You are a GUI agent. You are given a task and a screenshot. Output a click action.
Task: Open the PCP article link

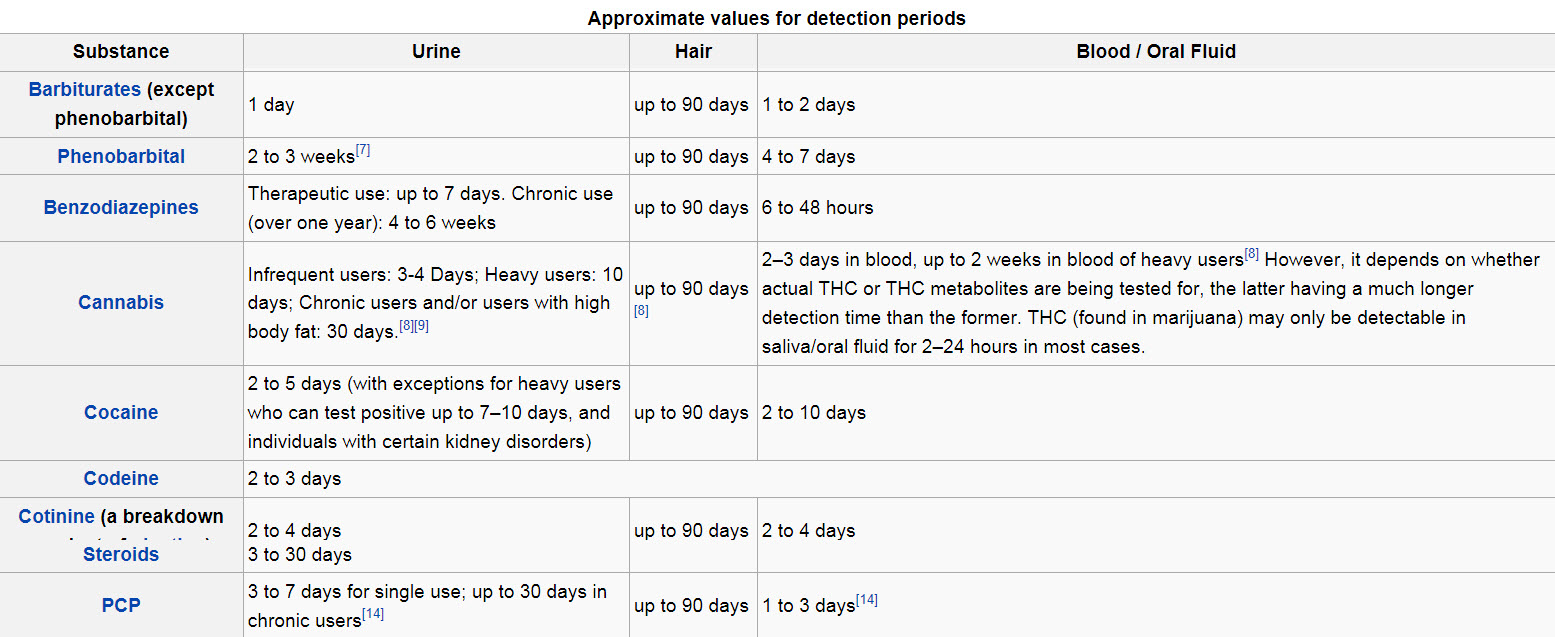[121, 605]
